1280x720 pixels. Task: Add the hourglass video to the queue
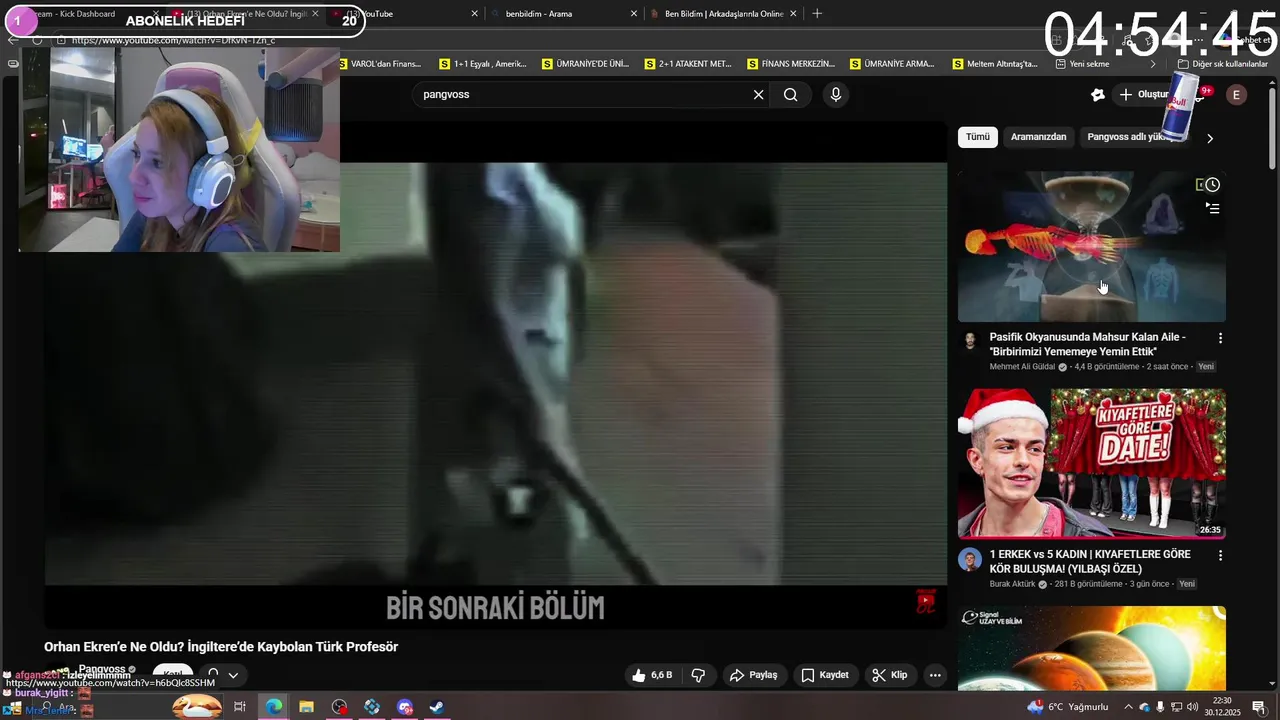1212,208
